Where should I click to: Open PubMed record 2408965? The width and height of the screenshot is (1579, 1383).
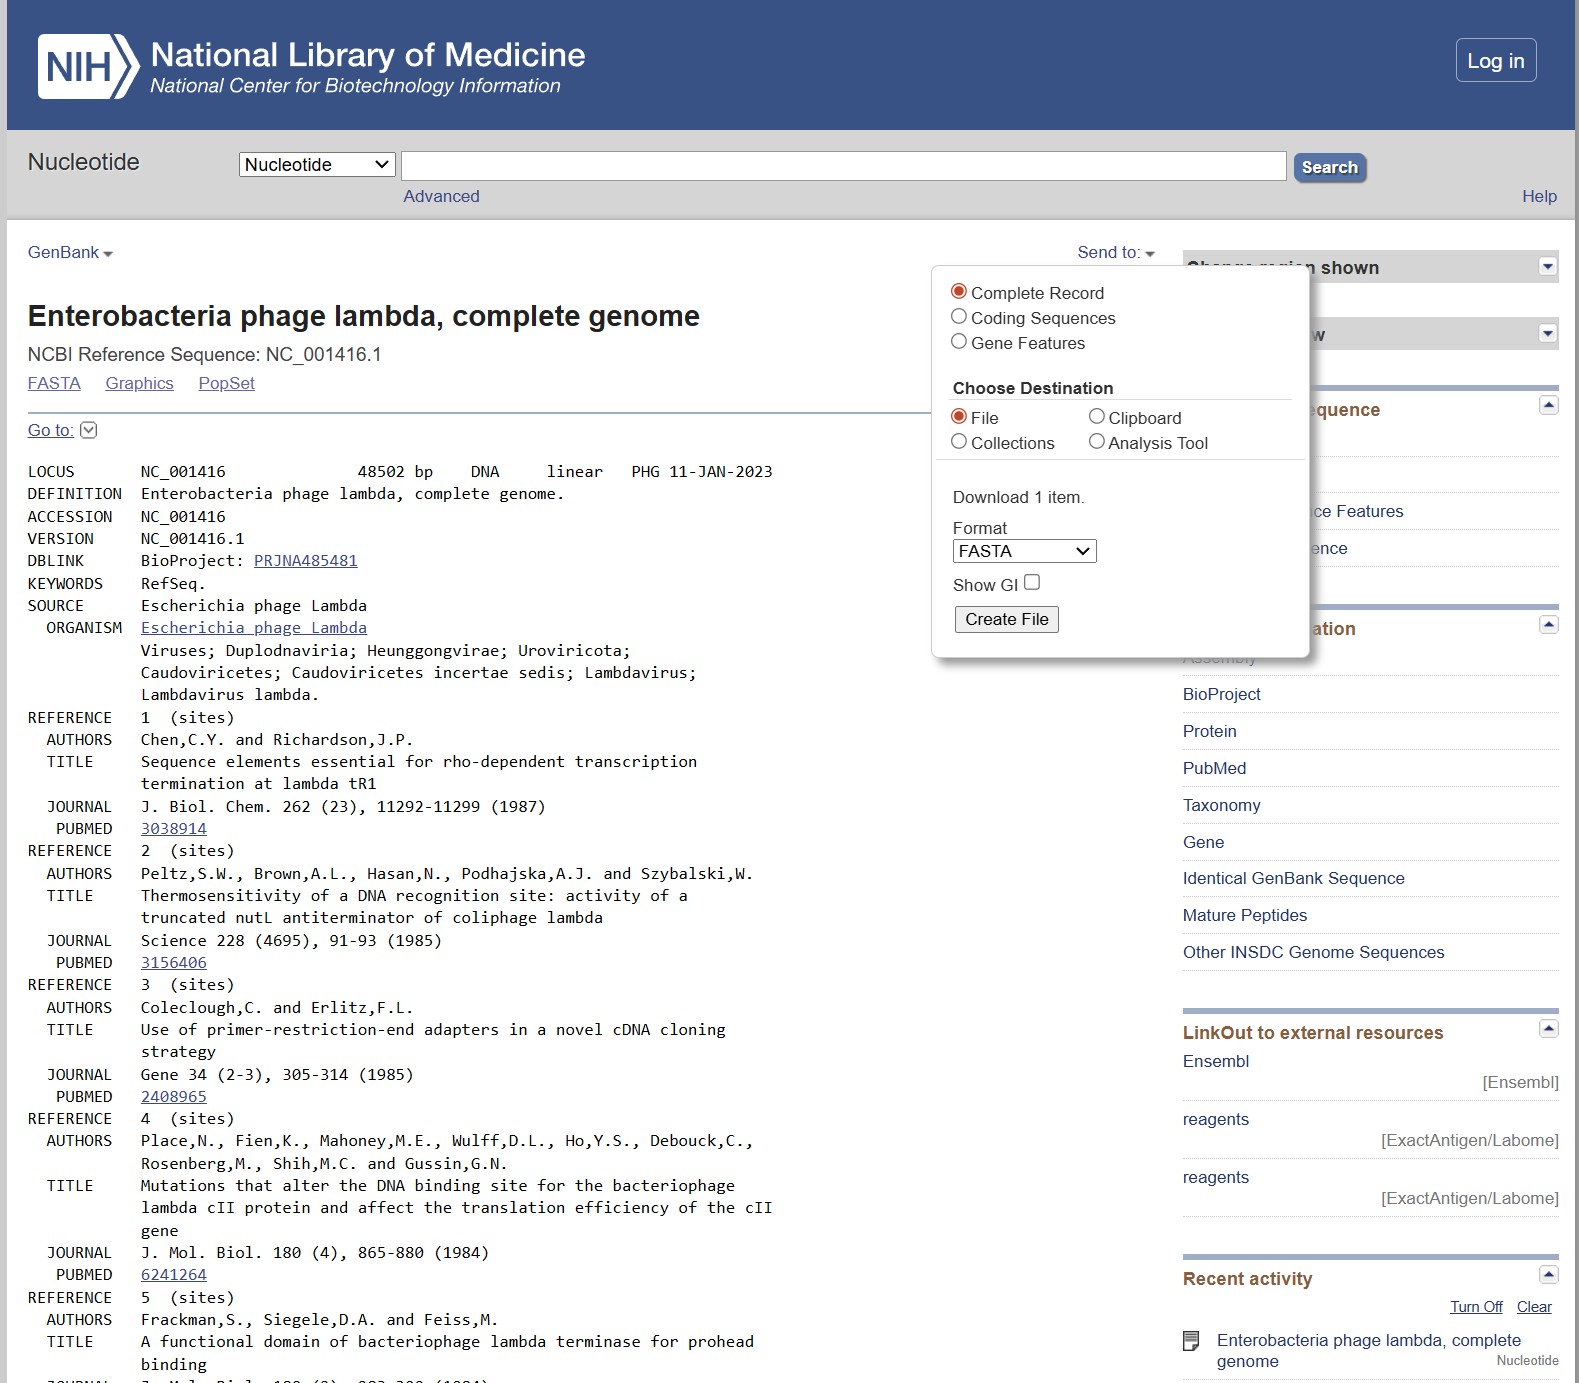pos(174,1097)
